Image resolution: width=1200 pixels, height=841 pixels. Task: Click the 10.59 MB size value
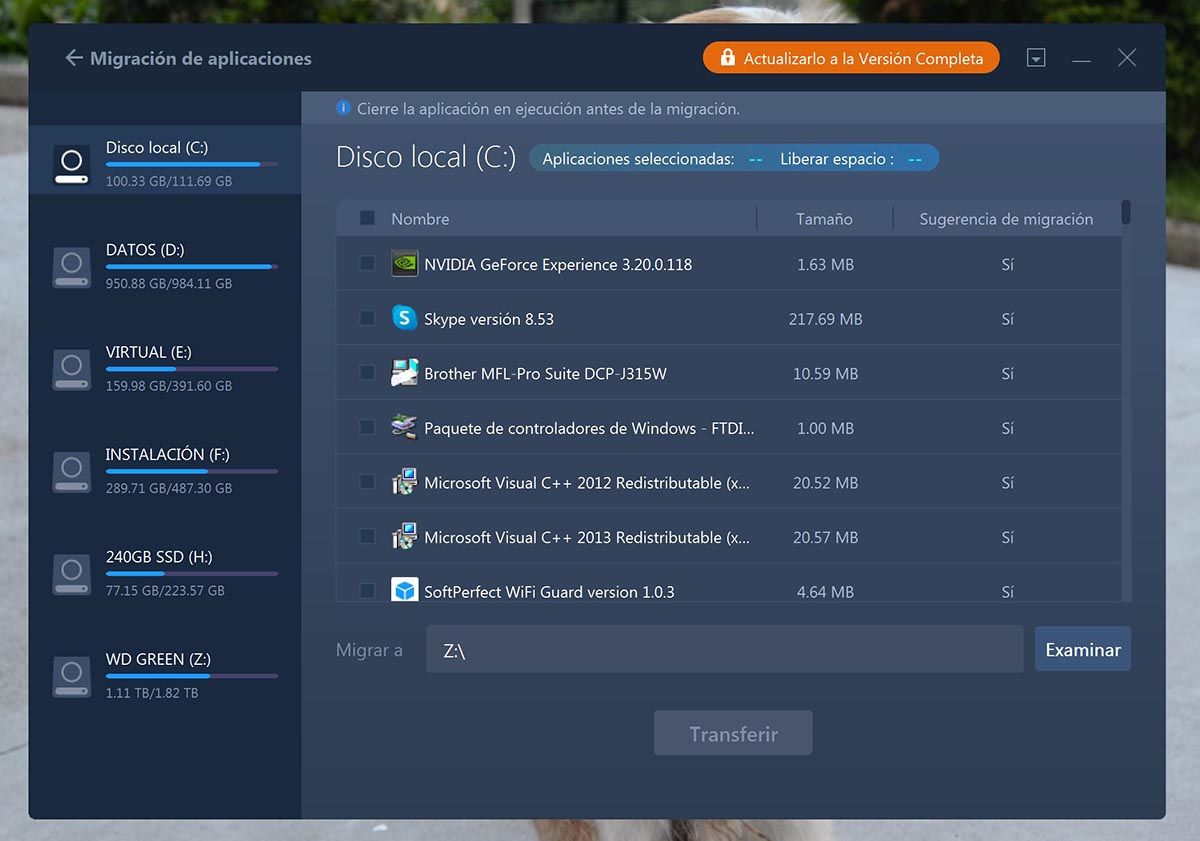825,373
